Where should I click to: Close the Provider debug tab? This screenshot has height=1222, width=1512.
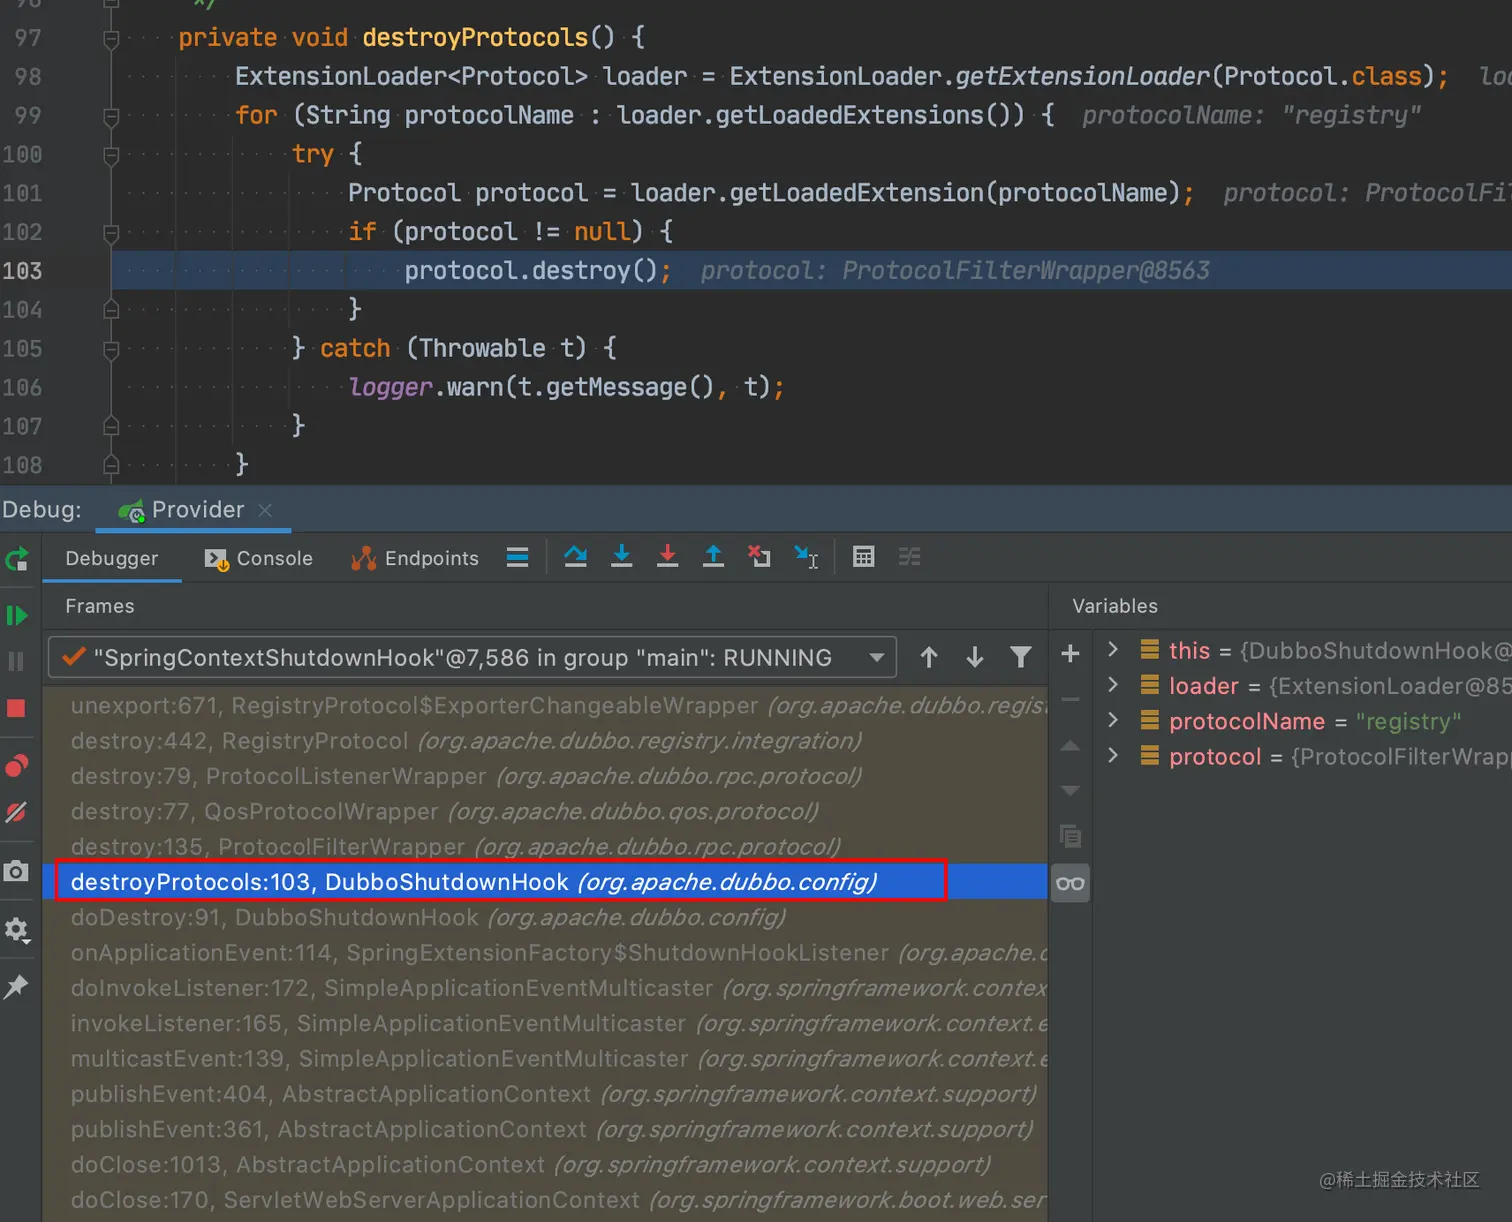(265, 510)
